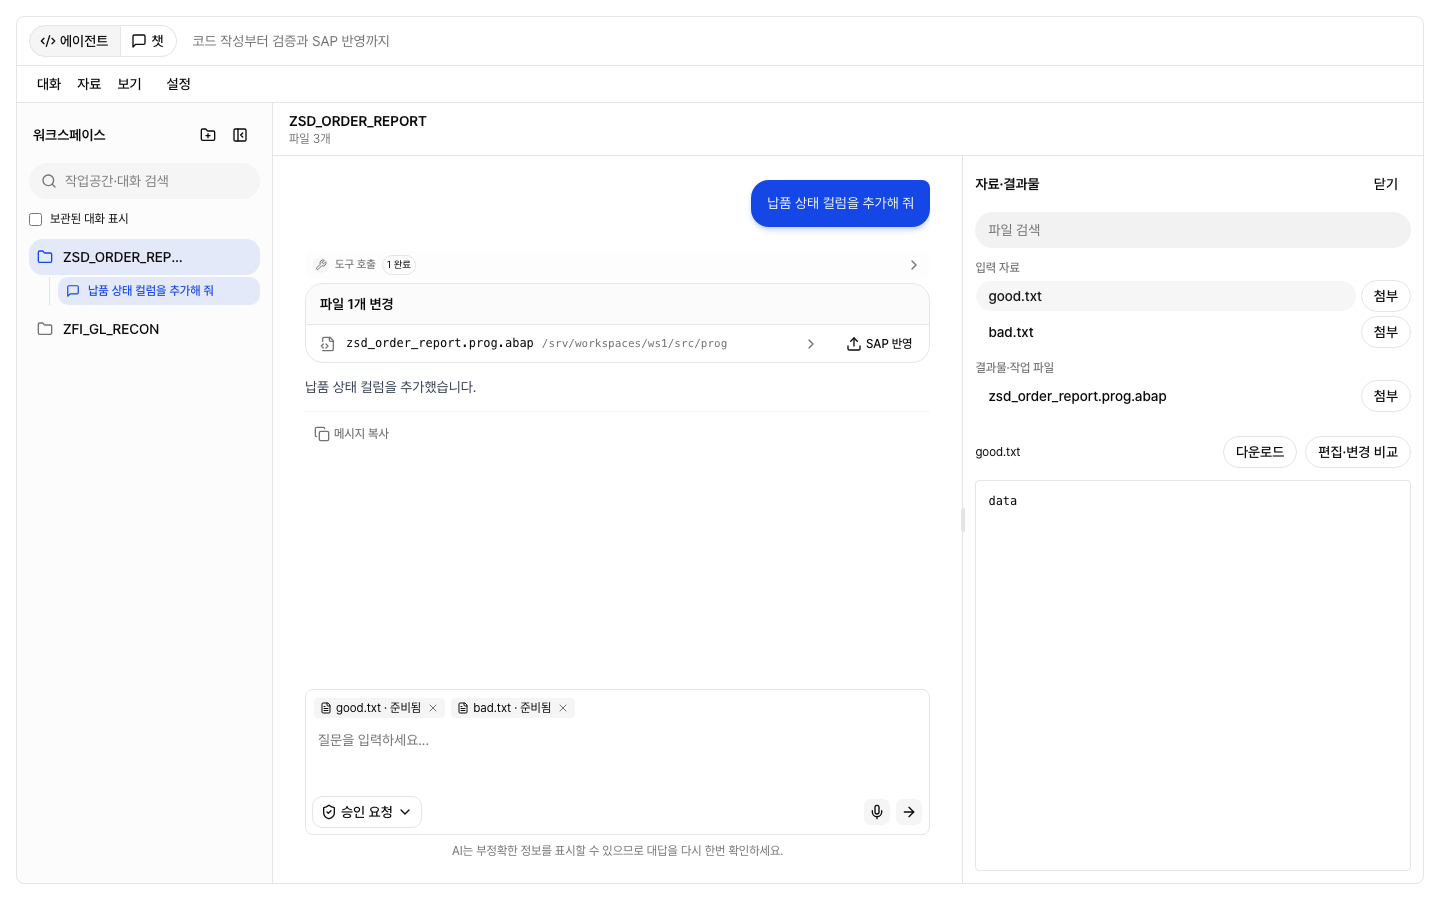1440x900 pixels.
Task: Select bad.txt in 입력 자료 list
Action: (x=1165, y=332)
